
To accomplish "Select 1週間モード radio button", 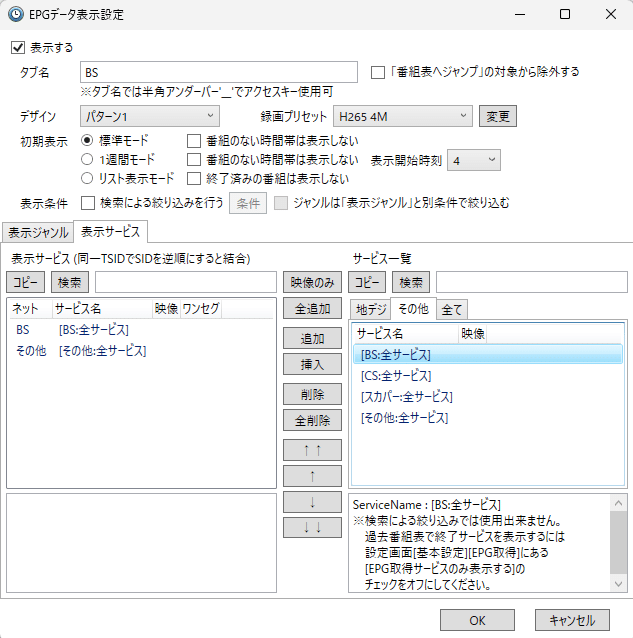I will (87, 159).
